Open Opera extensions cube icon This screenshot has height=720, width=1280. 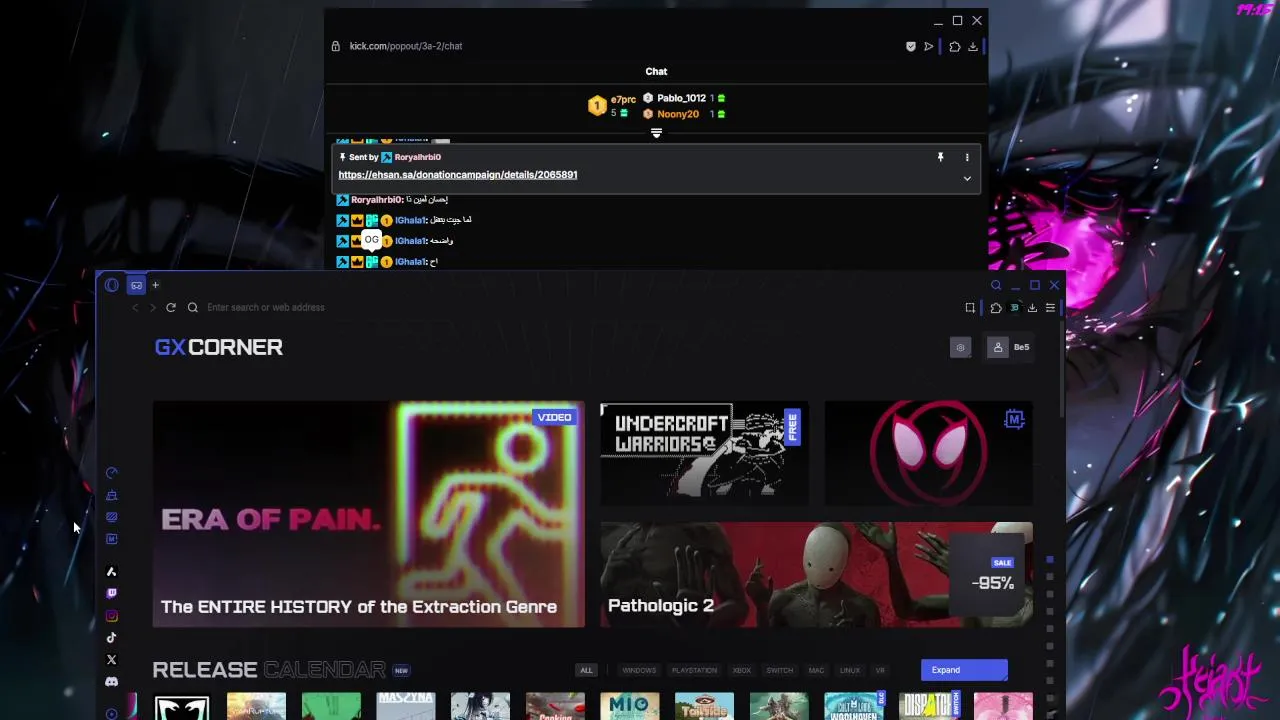996,308
